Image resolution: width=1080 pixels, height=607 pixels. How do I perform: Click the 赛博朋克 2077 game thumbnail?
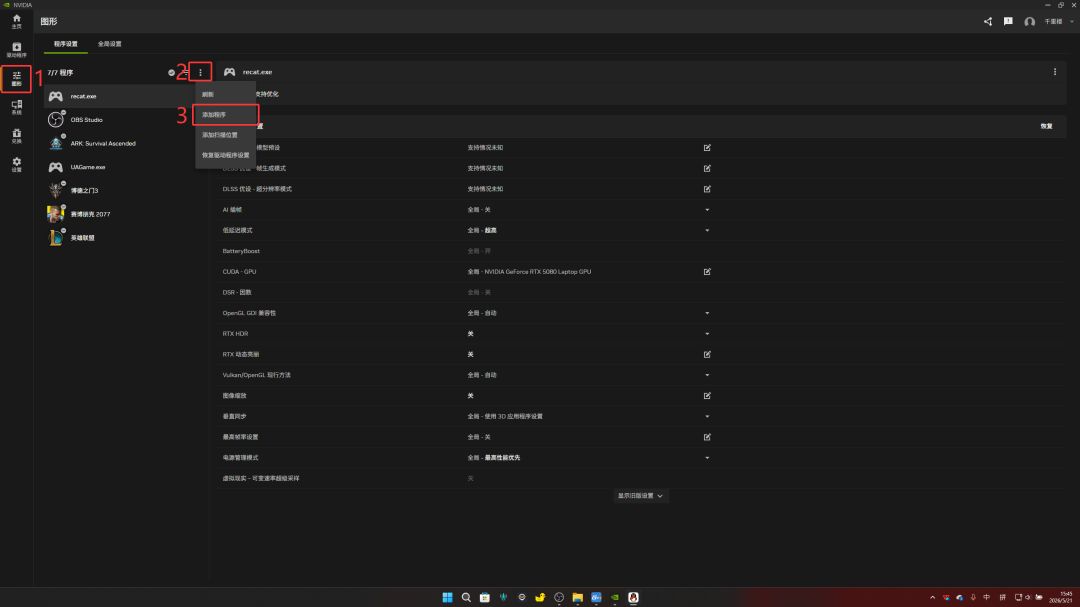(x=56, y=214)
